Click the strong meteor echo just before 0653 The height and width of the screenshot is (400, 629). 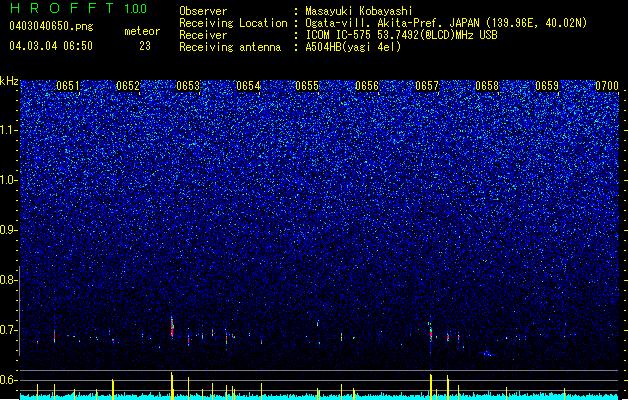tap(172, 327)
